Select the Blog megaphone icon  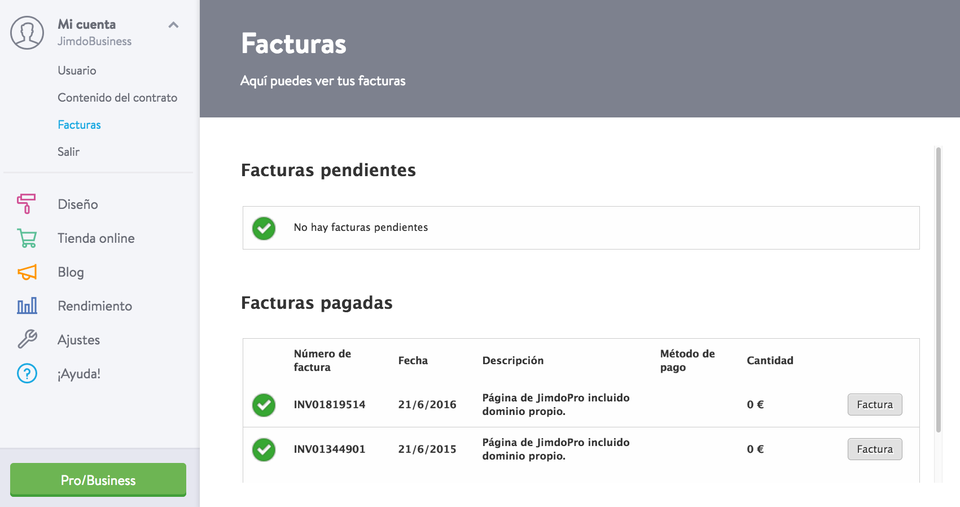27,272
